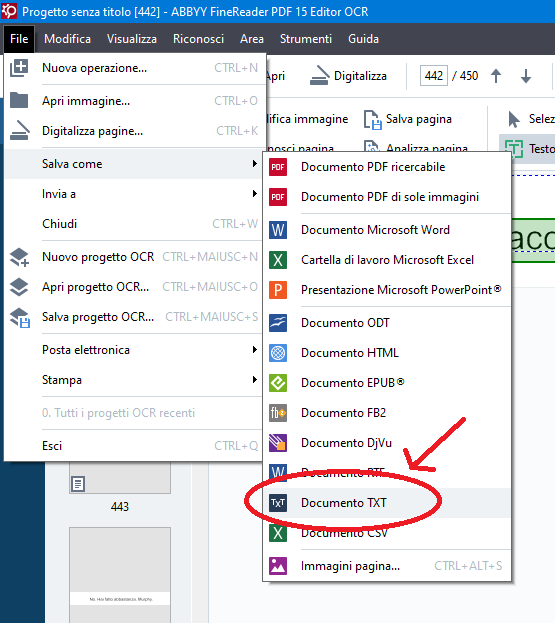Expand the Invia a submenu arrow
The height and width of the screenshot is (623, 555).
[255, 193]
